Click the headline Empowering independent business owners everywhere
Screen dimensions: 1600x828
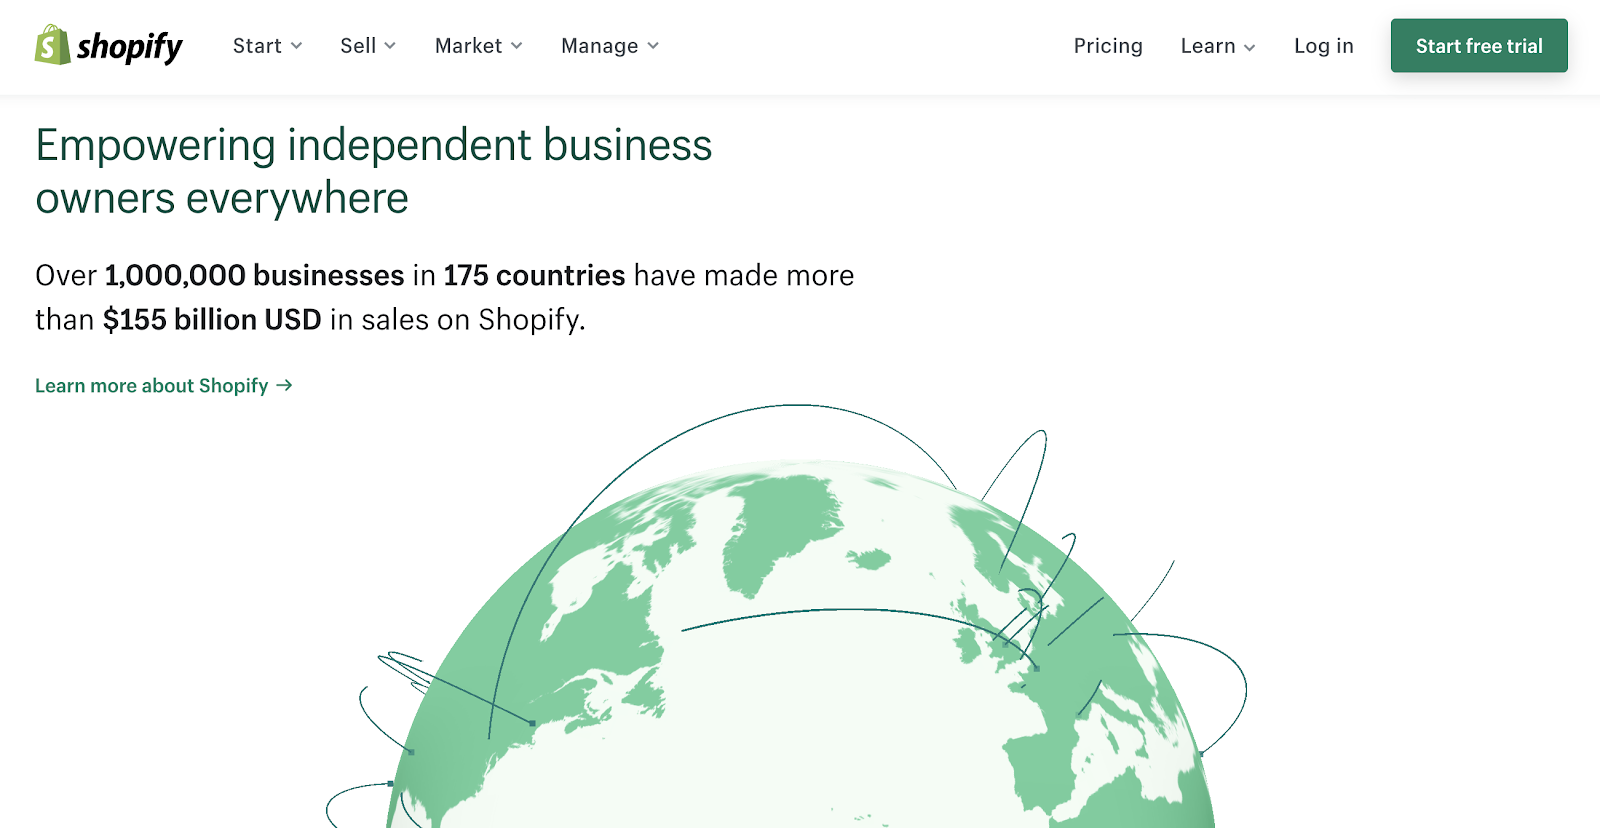(374, 172)
